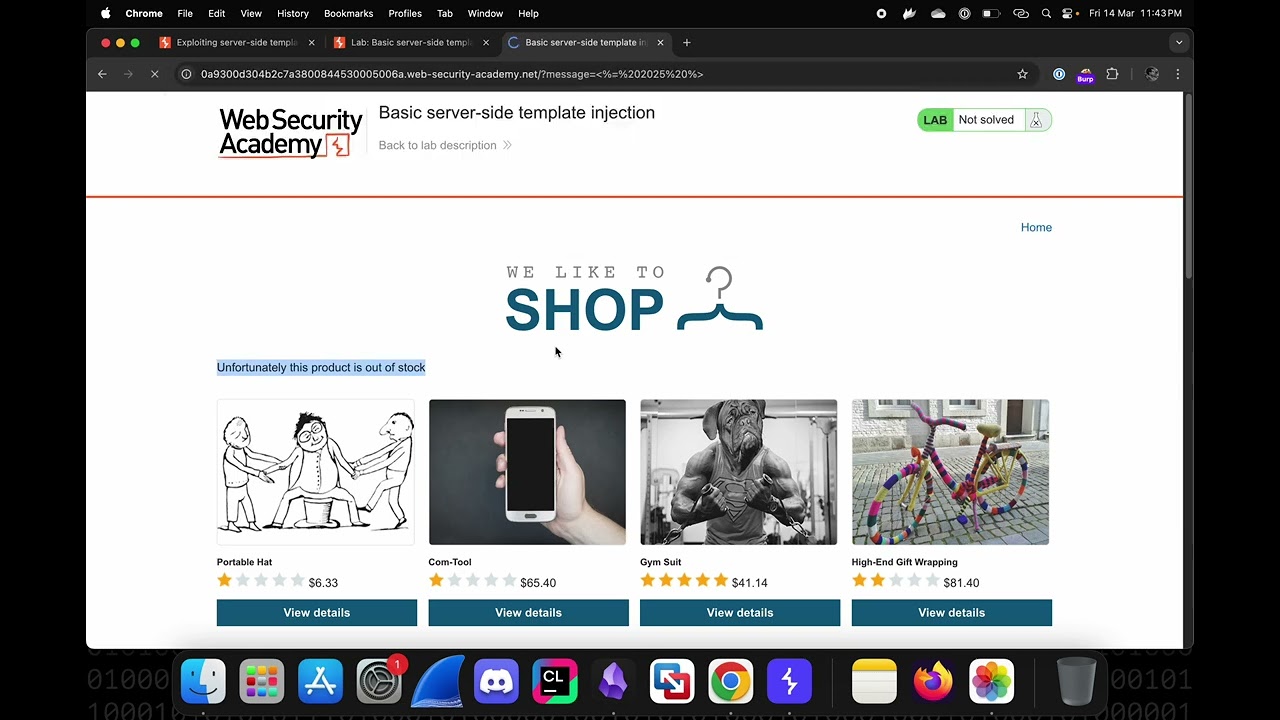Image resolution: width=1280 pixels, height=720 pixels.
Task: Switch to the Exploiting server-side template tab
Action: point(236,42)
